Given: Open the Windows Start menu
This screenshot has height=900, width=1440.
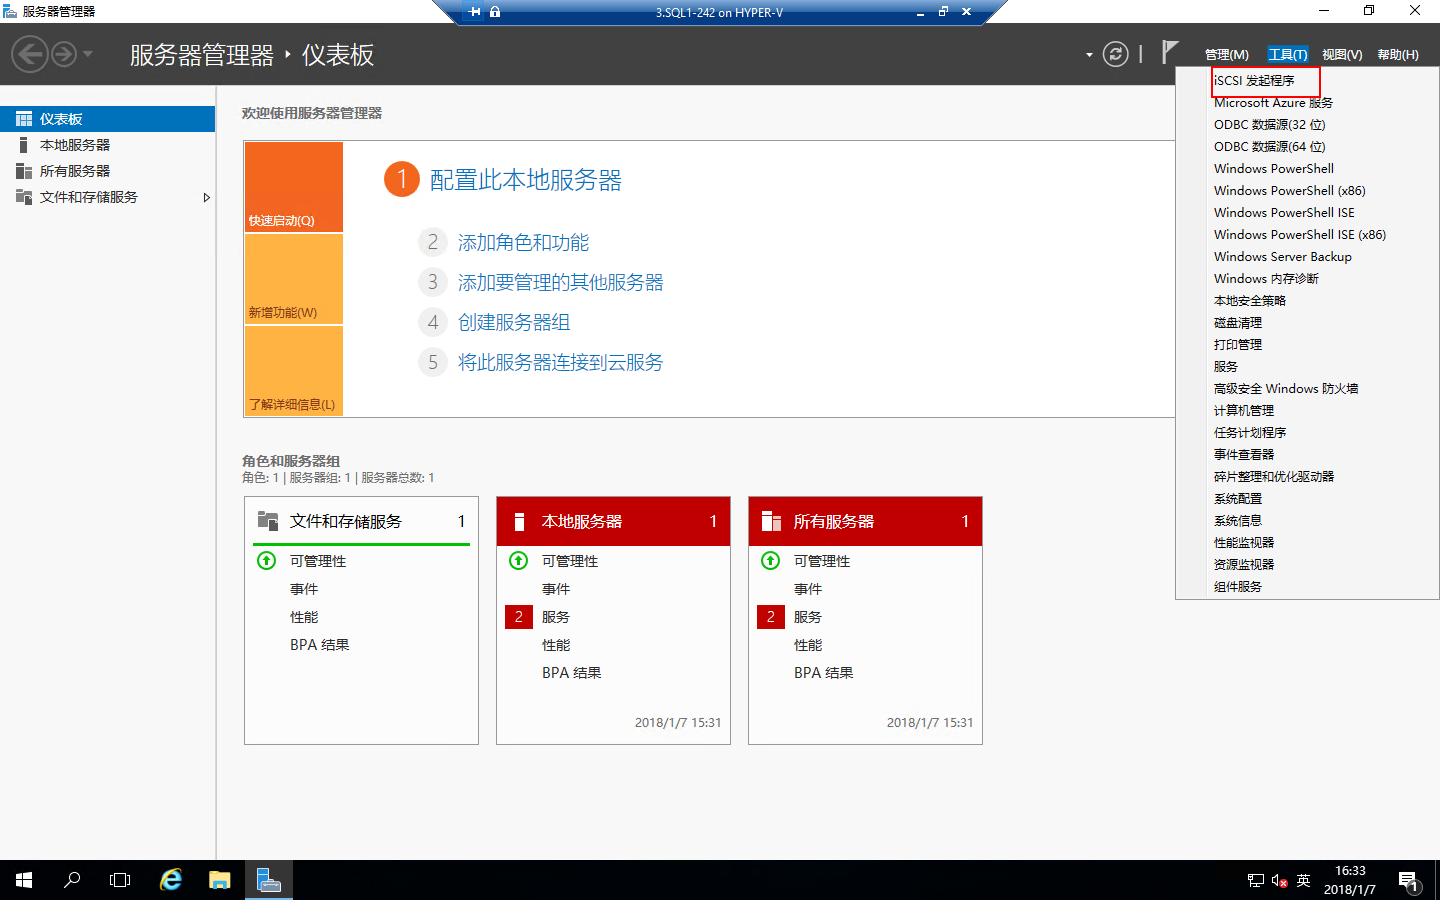Looking at the screenshot, I should [24, 880].
